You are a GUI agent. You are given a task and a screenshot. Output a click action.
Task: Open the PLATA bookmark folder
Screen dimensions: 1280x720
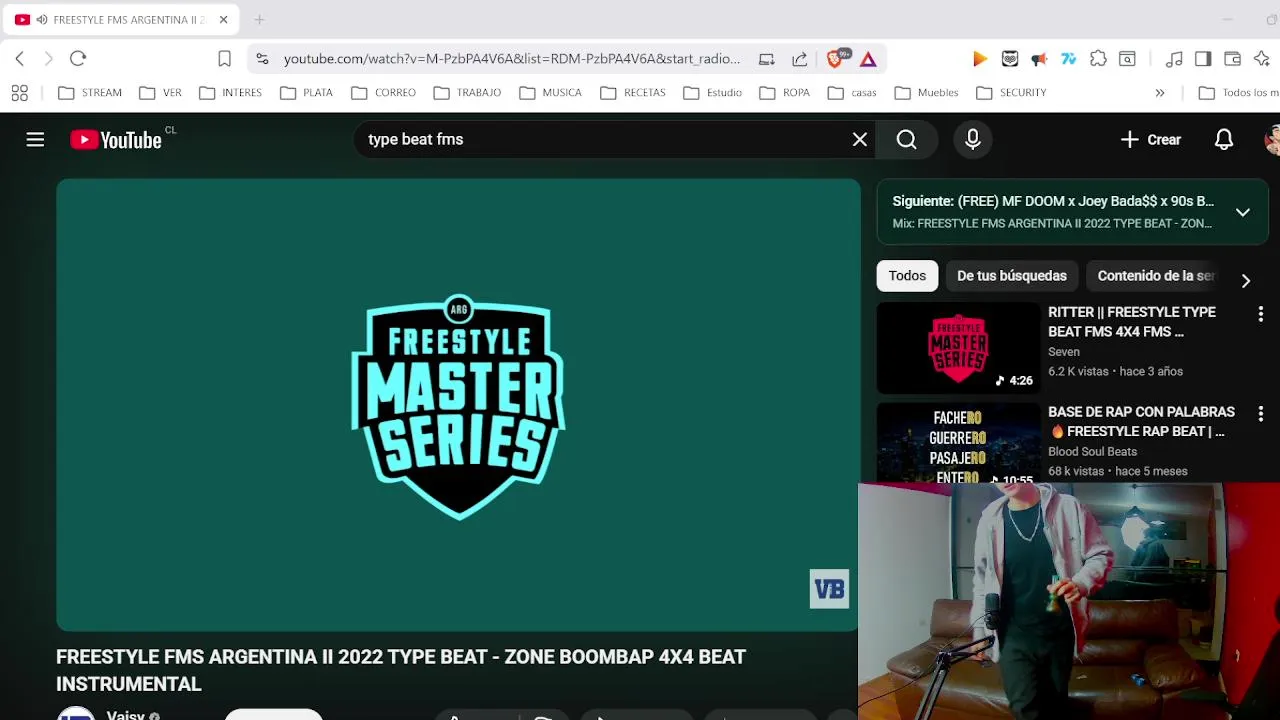pyautogui.click(x=306, y=93)
